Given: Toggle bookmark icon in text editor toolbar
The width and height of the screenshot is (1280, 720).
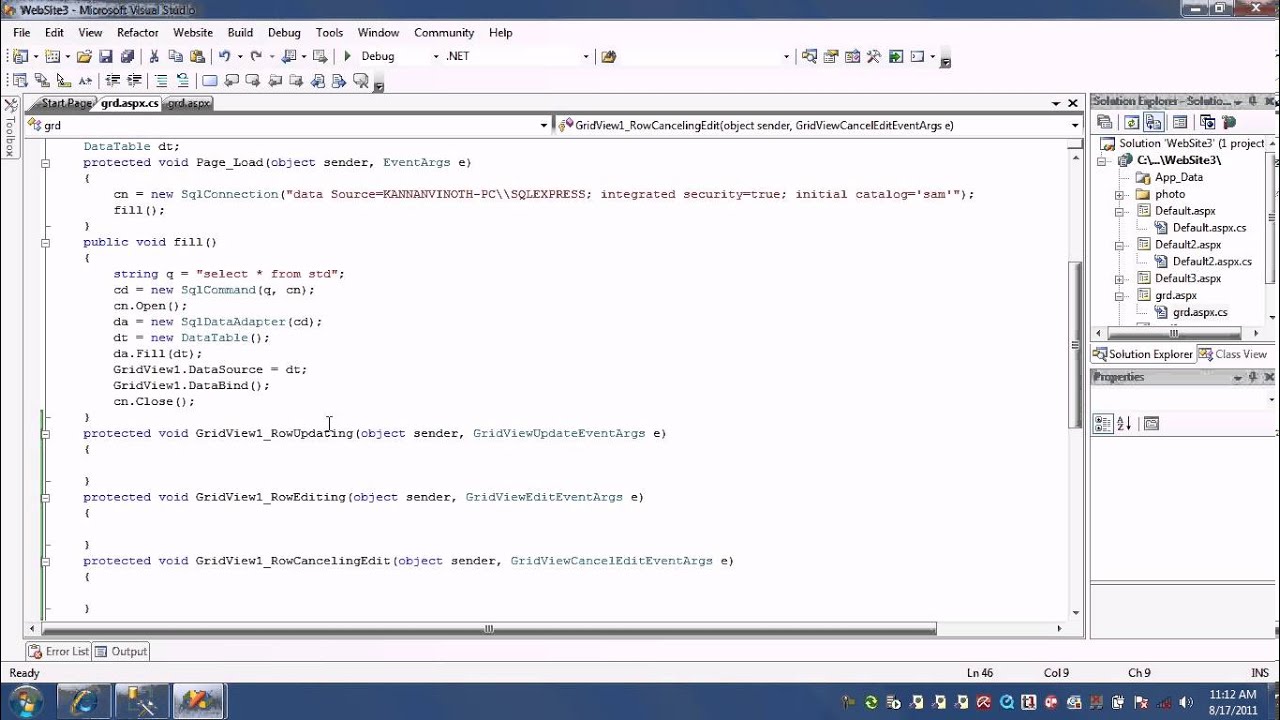Looking at the screenshot, I should tap(209, 80).
